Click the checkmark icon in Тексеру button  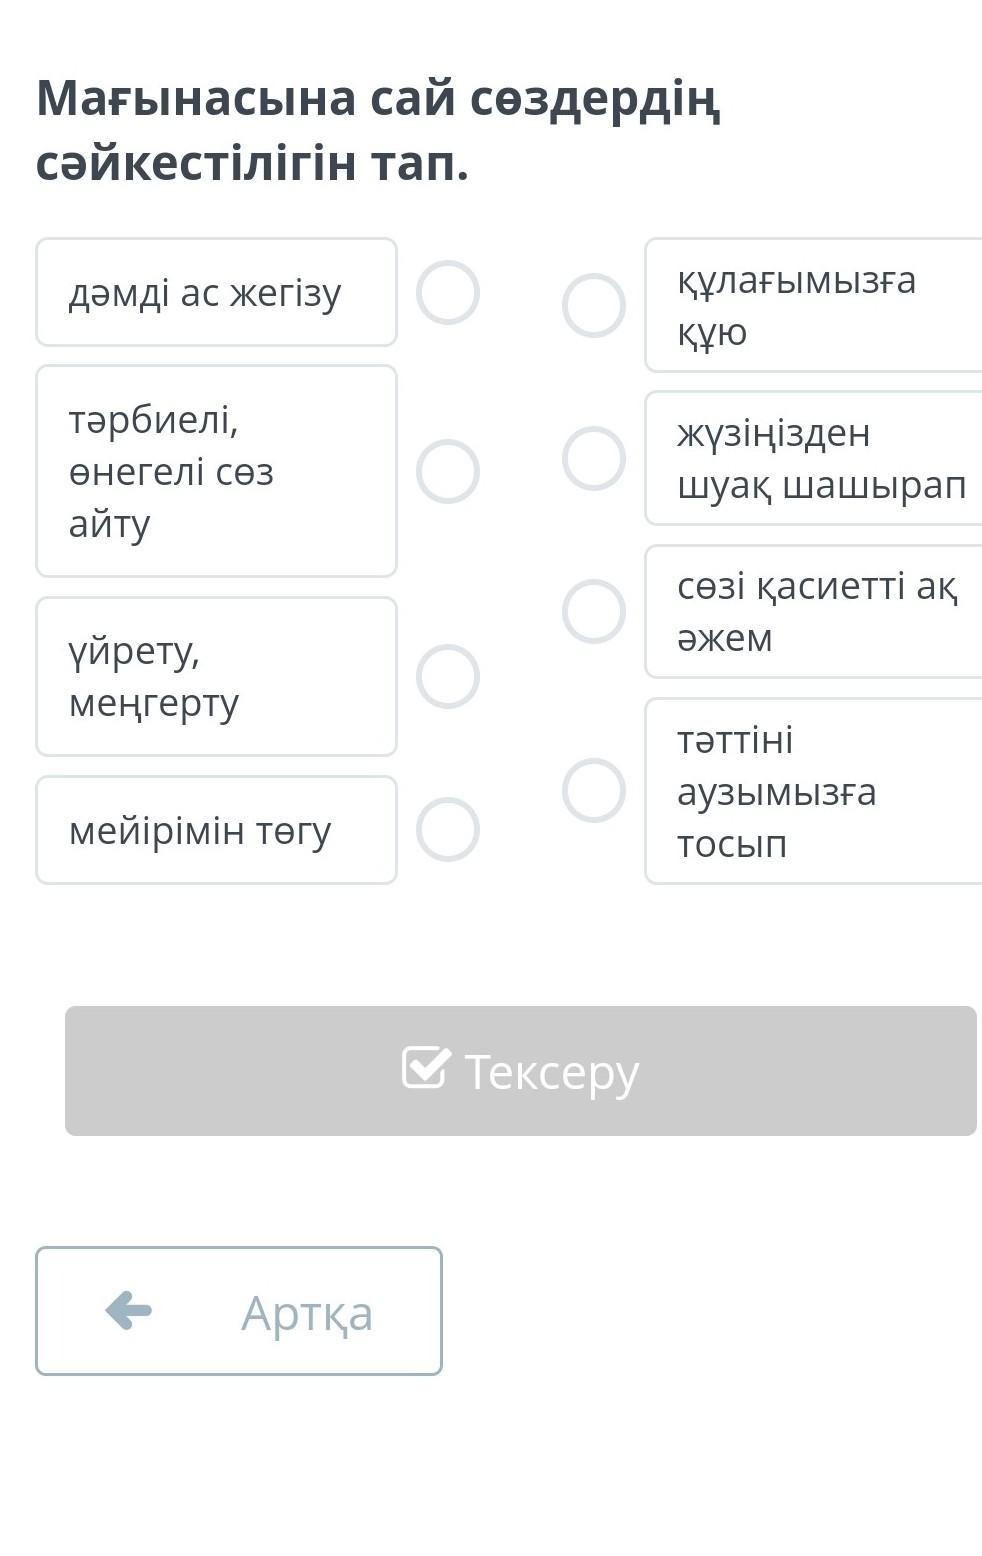[426, 1068]
